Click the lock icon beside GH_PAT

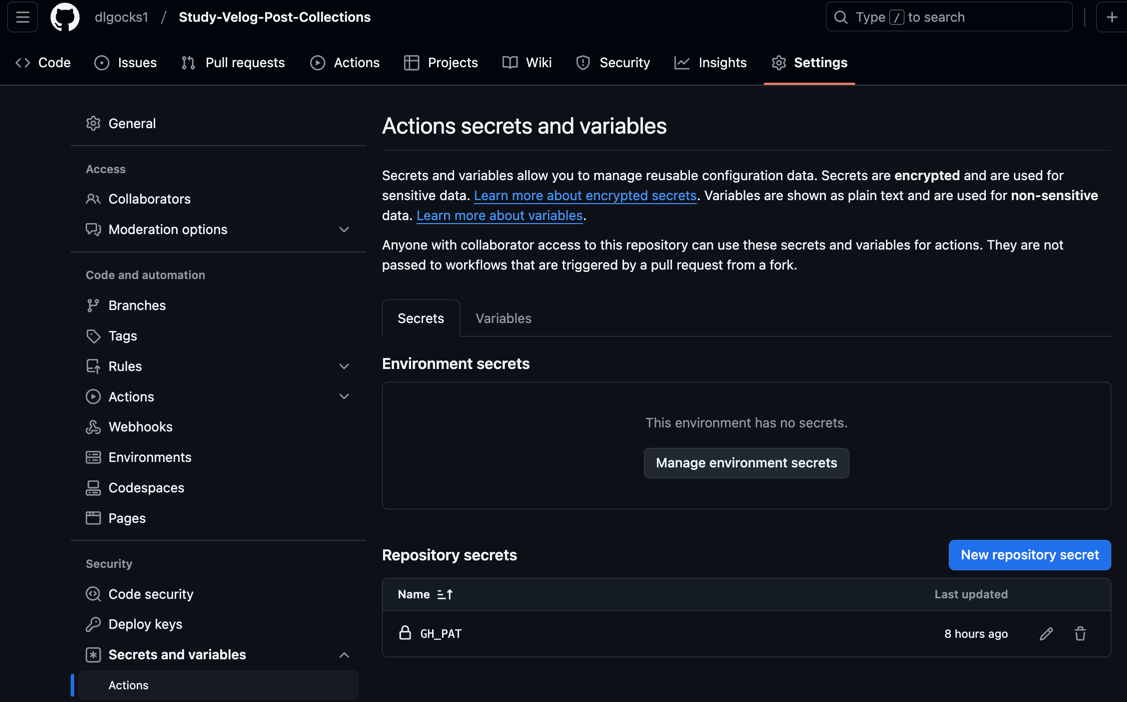click(x=405, y=632)
